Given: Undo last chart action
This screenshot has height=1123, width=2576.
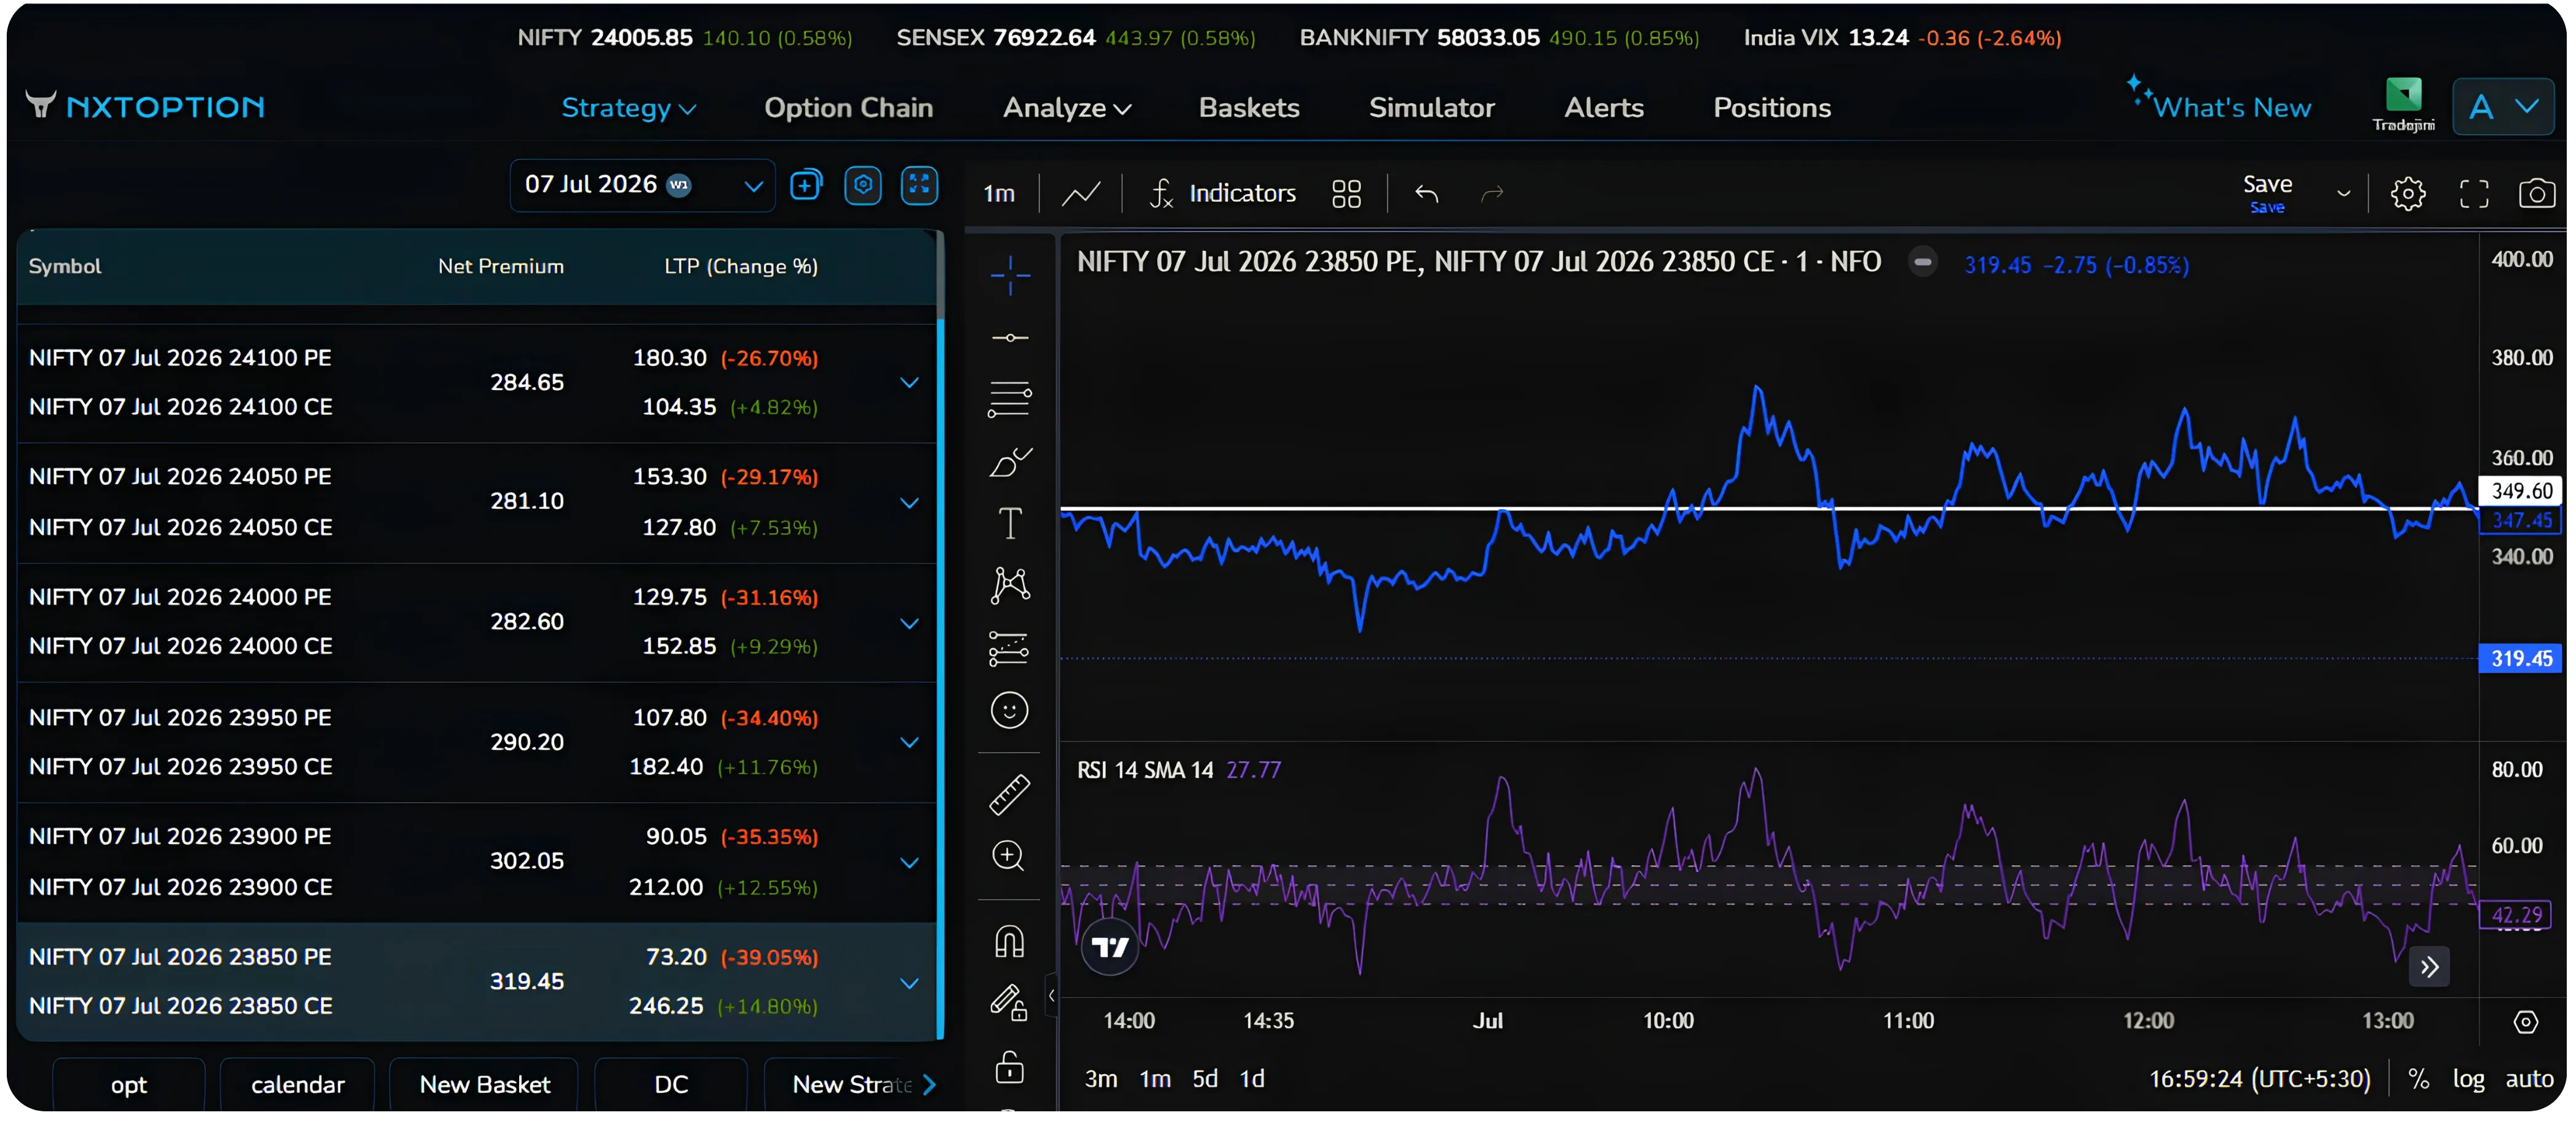Looking at the screenshot, I should [x=1427, y=193].
